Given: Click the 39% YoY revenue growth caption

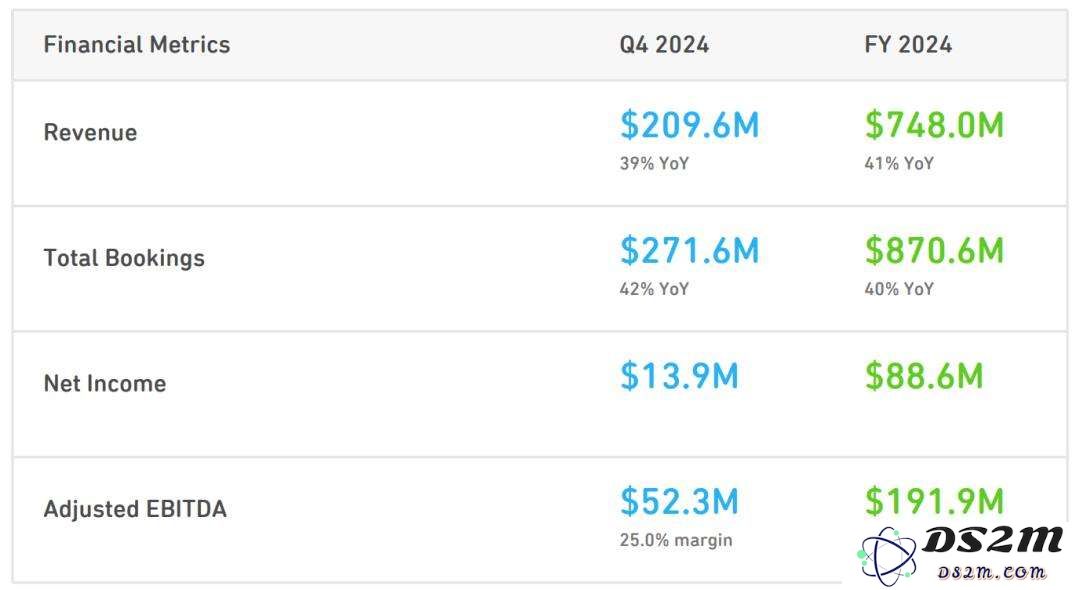Looking at the screenshot, I should click(654, 163).
